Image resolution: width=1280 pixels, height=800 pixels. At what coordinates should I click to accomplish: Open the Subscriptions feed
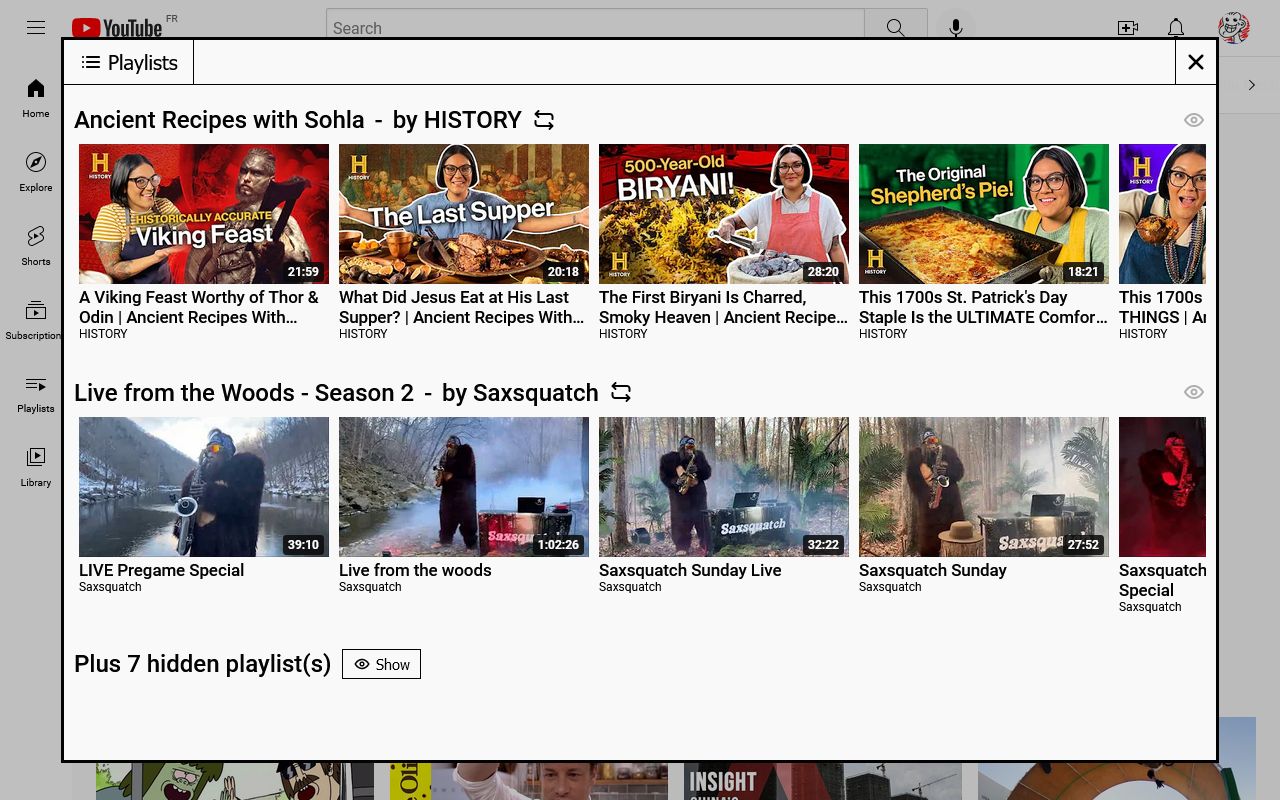click(35, 318)
